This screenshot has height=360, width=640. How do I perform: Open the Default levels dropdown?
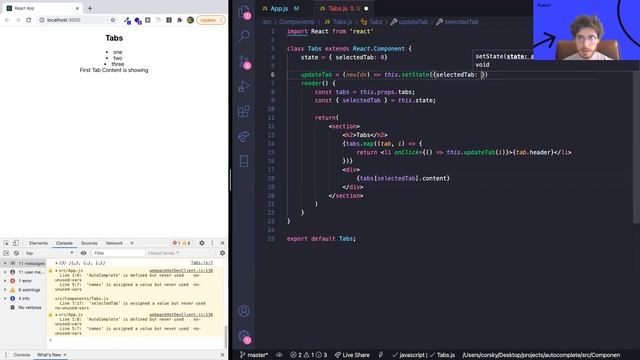click(x=163, y=253)
